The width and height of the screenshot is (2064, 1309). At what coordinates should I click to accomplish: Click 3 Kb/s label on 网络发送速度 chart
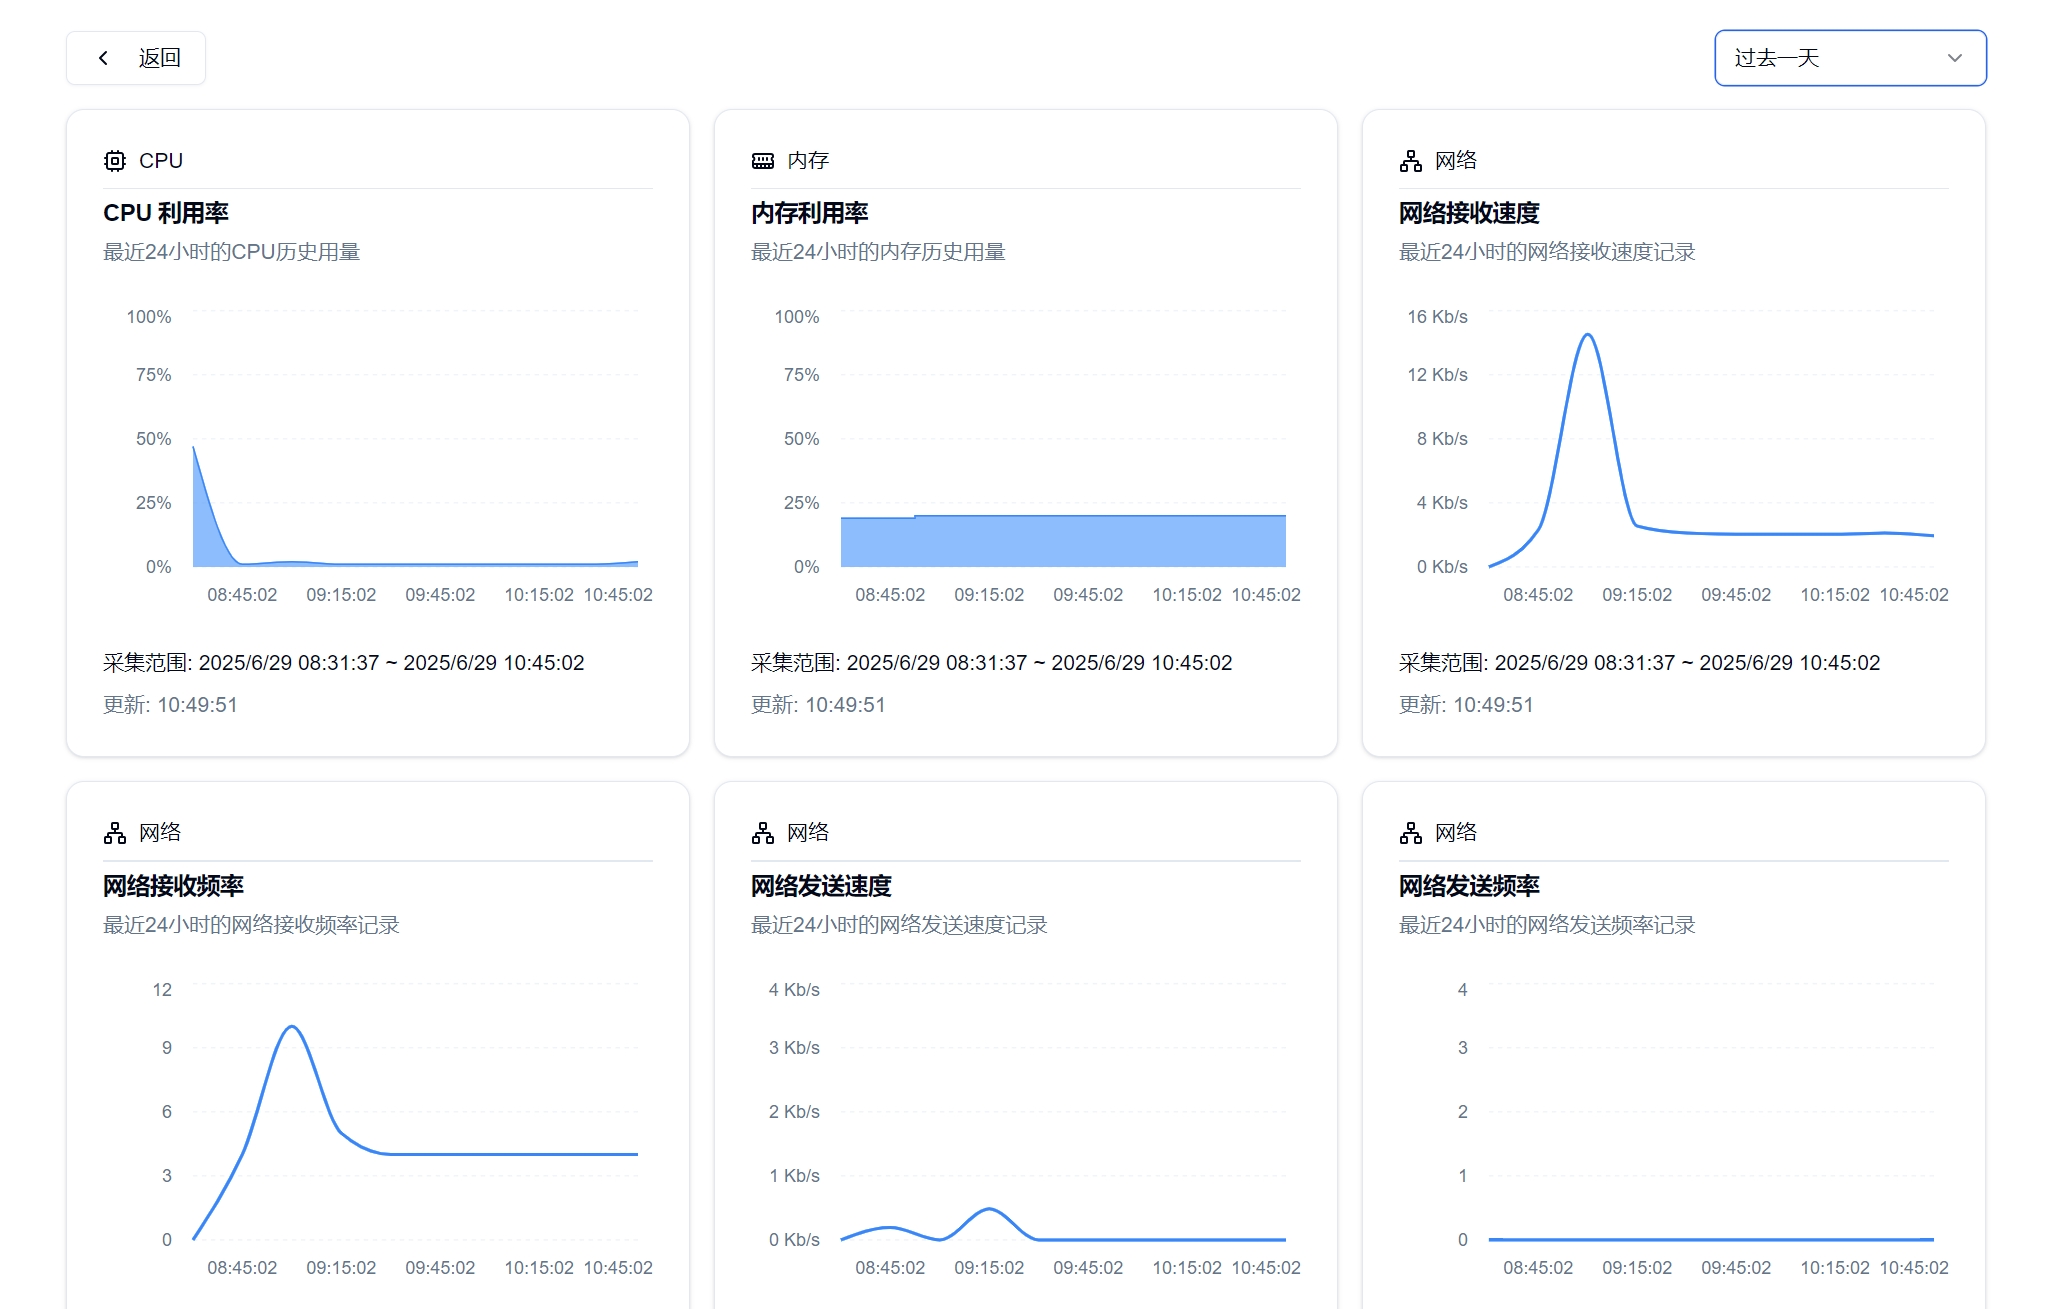point(794,1048)
